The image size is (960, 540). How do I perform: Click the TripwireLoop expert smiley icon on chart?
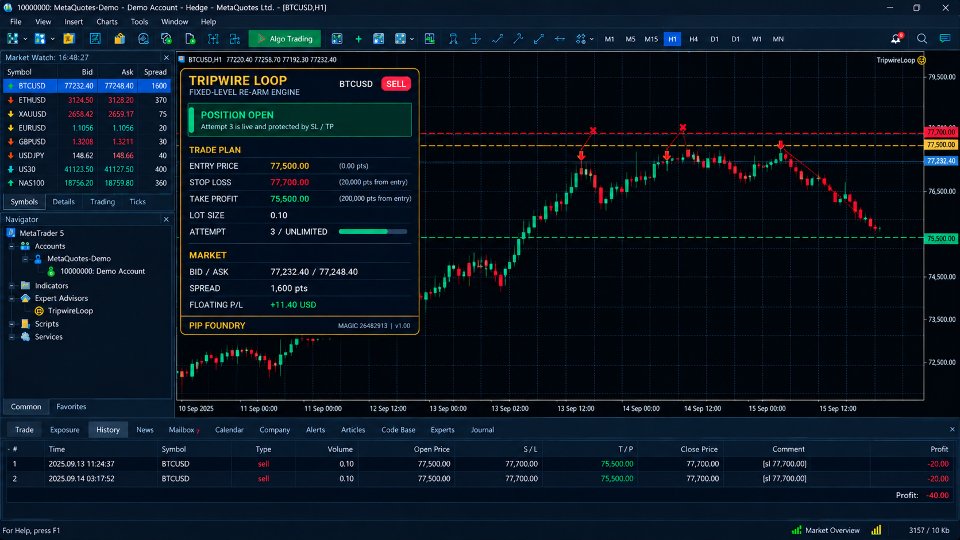[921, 60]
